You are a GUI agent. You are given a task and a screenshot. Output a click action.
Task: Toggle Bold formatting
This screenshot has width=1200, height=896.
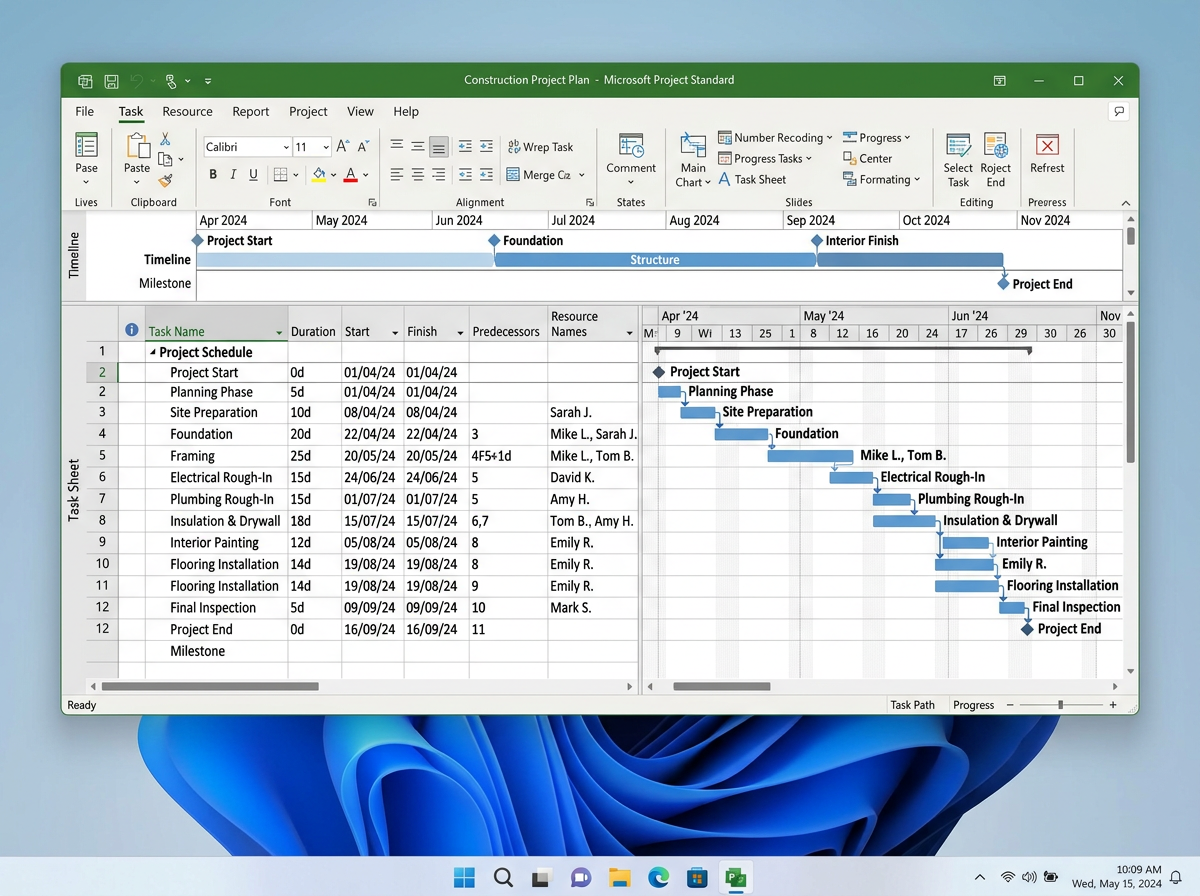213,175
